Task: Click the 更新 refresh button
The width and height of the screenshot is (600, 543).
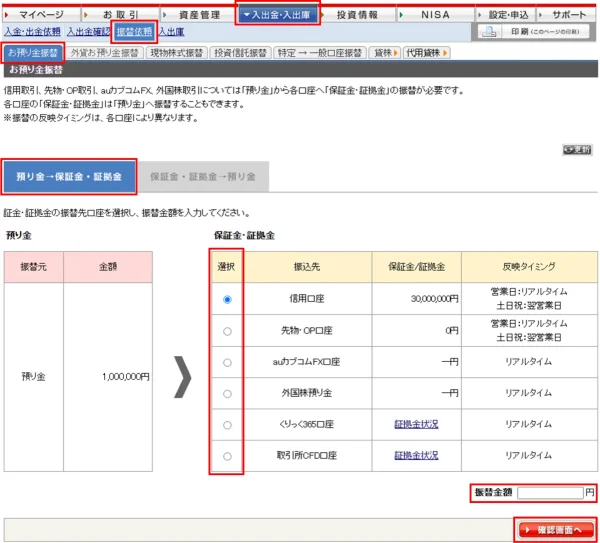Action: click(x=577, y=150)
